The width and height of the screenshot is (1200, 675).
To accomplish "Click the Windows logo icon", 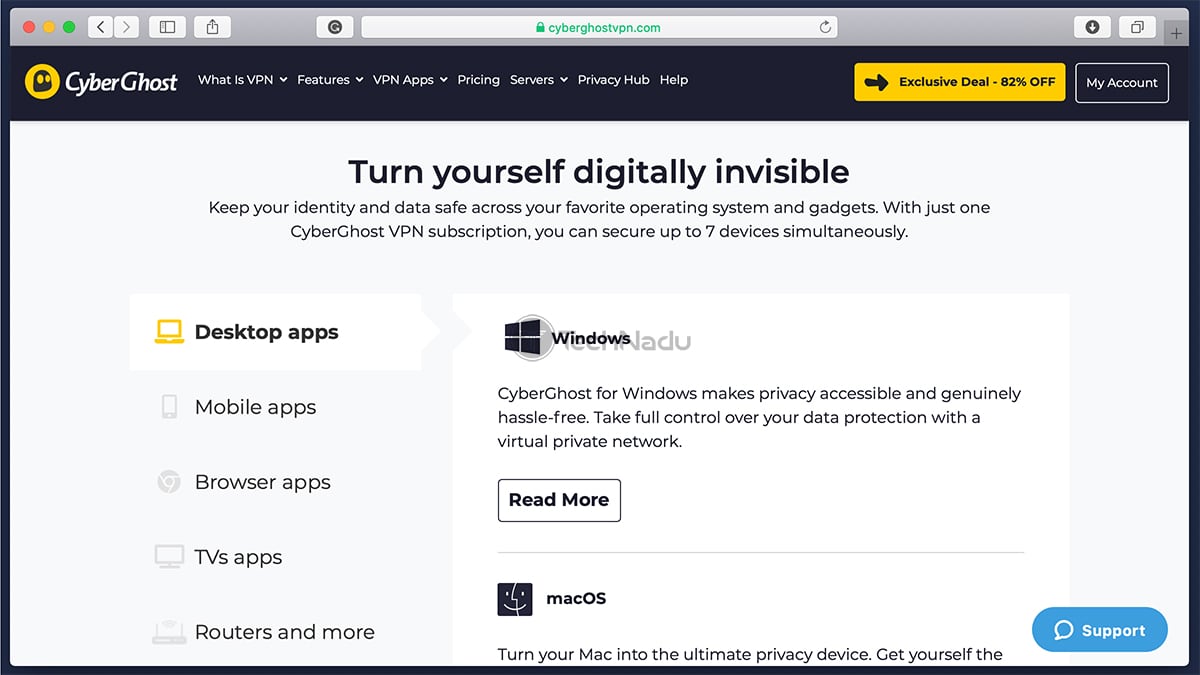I will coord(522,338).
